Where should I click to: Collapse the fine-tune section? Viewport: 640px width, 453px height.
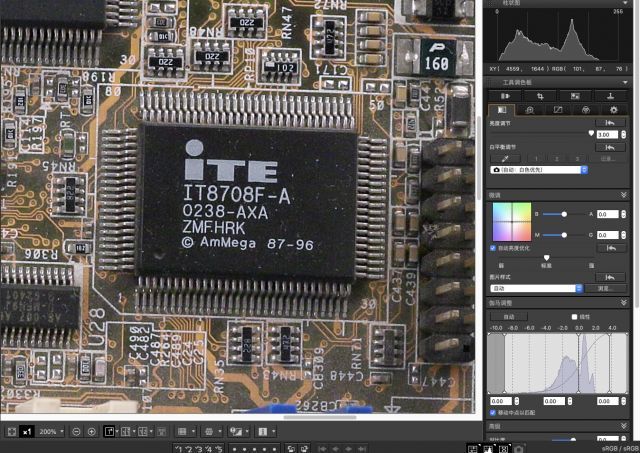tap(624, 195)
